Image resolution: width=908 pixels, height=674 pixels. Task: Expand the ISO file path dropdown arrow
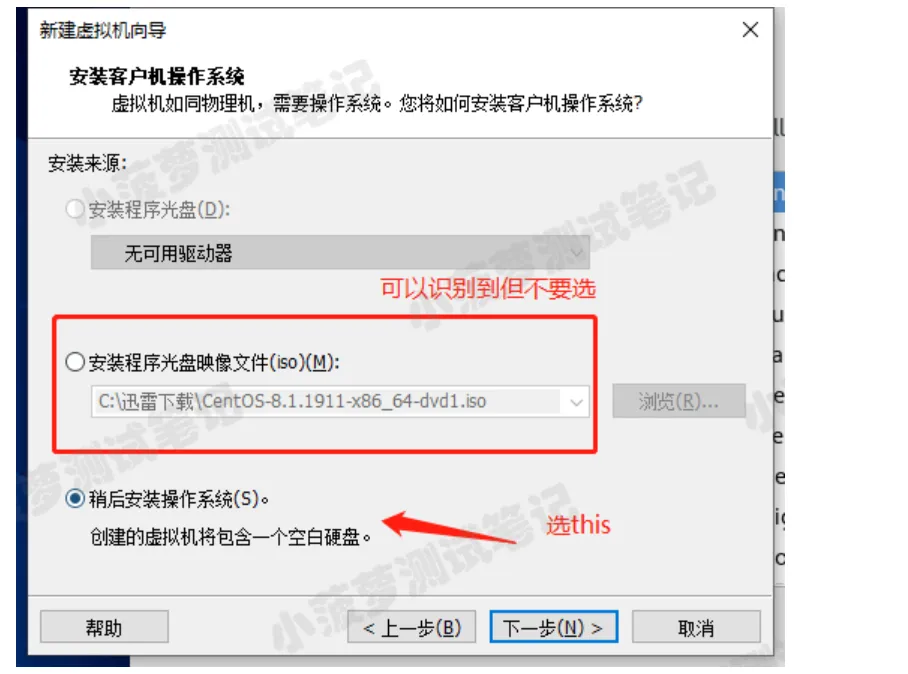coord(576,402)
